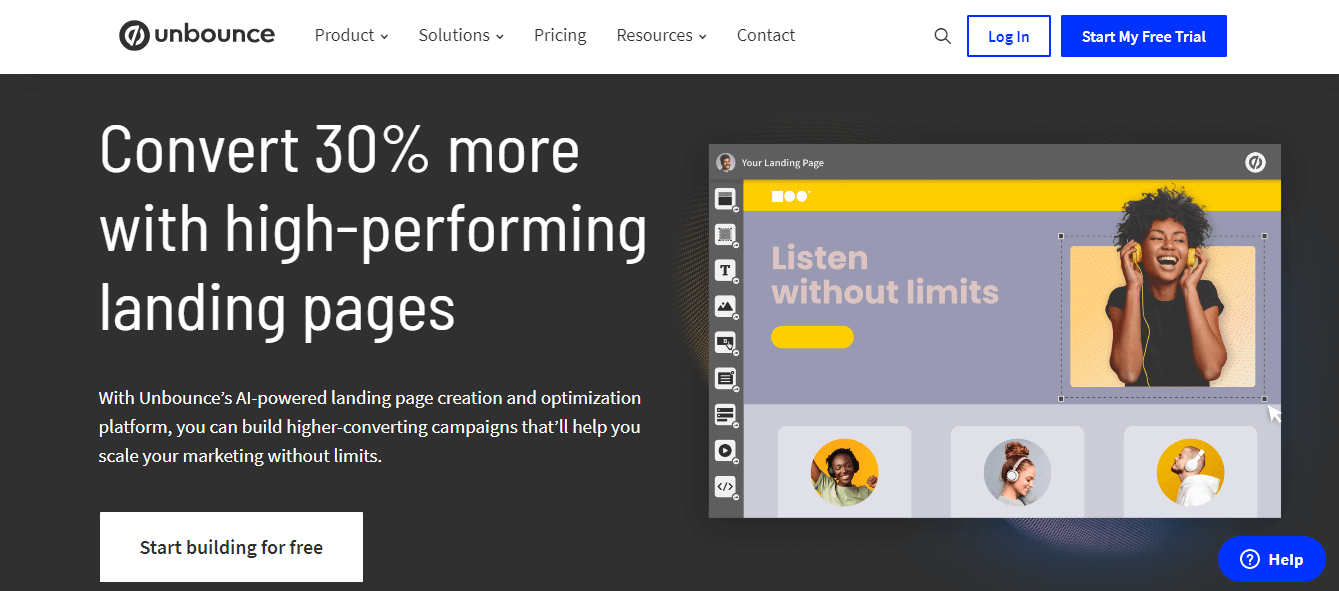
Task: Click Start My Free Trial button
Action: pos(1144,36)
